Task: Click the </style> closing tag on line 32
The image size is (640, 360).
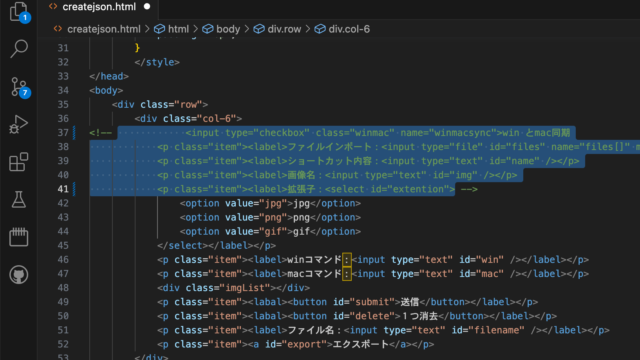Action: 157,62
